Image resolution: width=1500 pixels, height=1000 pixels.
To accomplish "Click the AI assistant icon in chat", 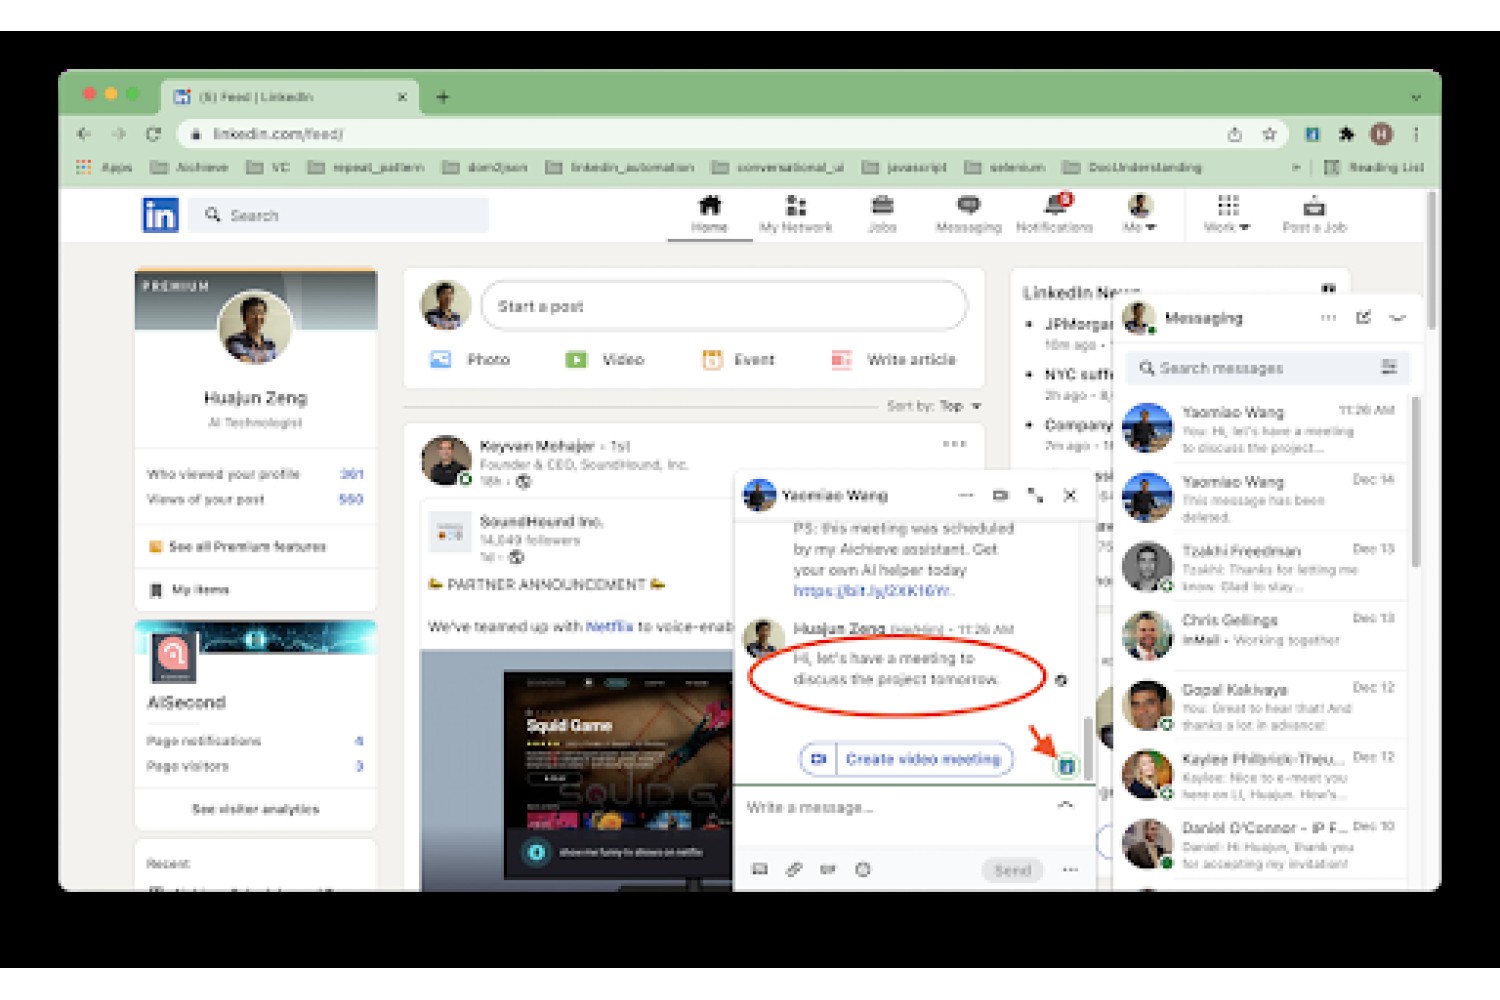I will (x=1066, y=767).
